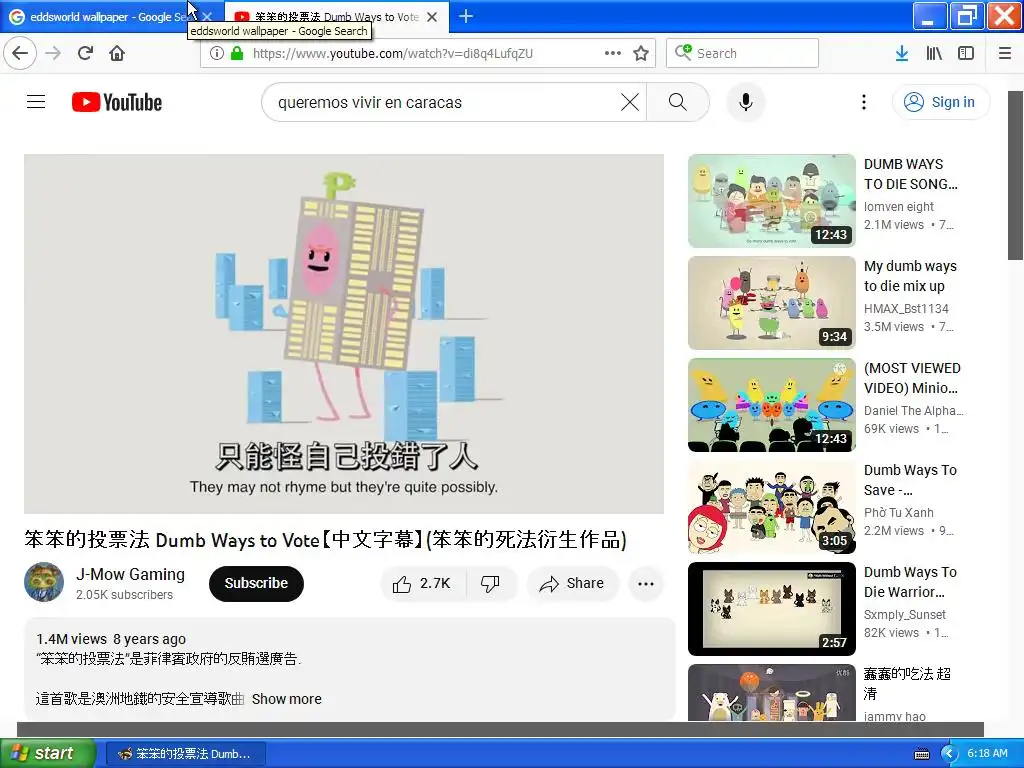The height and width of the screenshot is (768, 1024).
Task: Open the downloads arrow icon
Action: pyautogui.click(x=902, y=54)
